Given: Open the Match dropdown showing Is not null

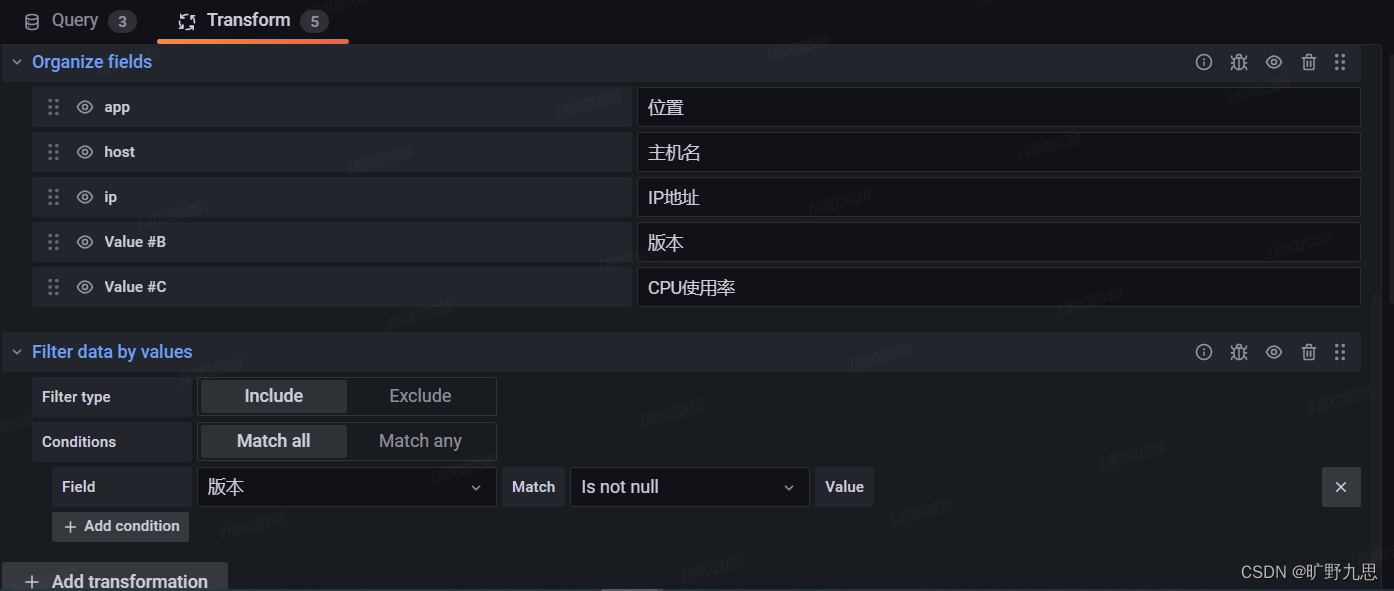Looking at the screenshot, I should point(689,487).
